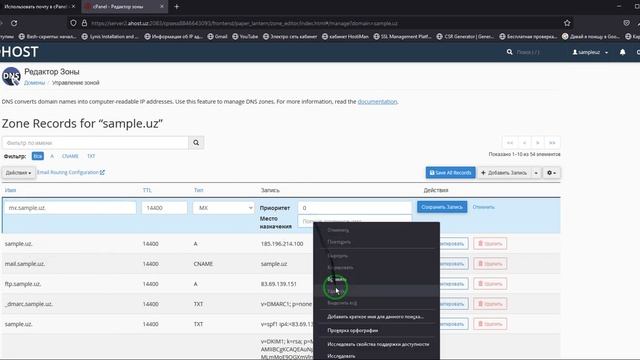Click the _dmarc.sample.uz. name cell
Viewport: 640px width, 360px height.
29,304
